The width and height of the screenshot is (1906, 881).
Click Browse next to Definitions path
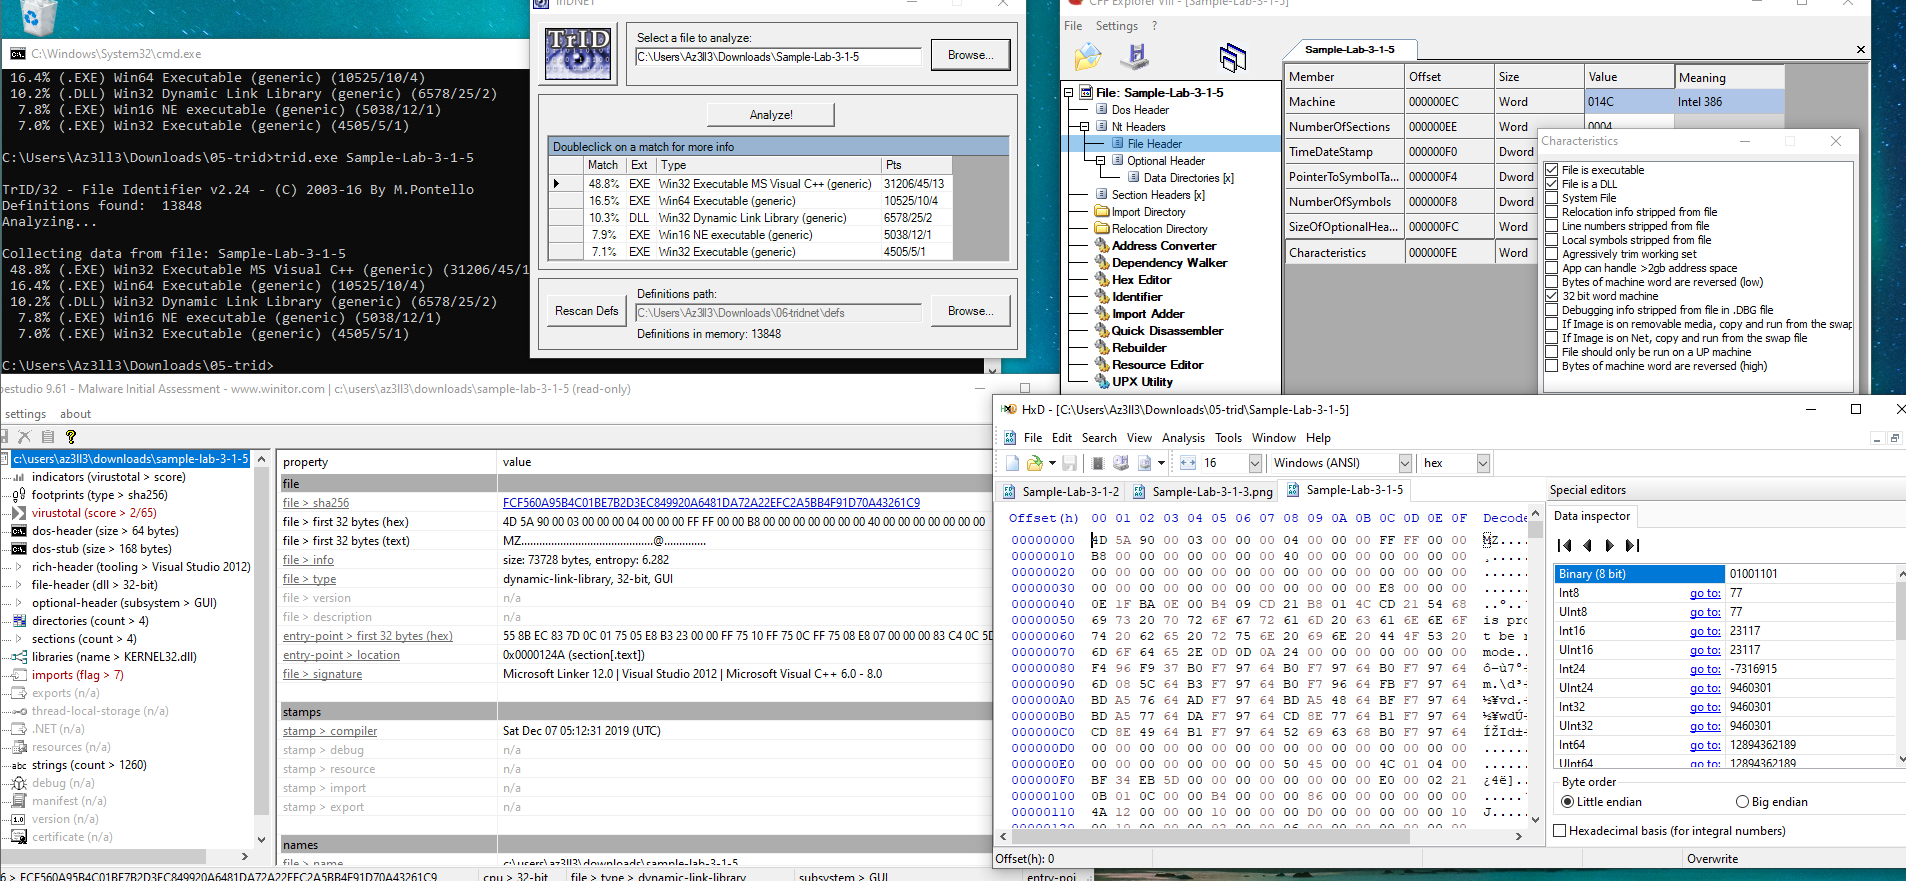tap(970, 311)
